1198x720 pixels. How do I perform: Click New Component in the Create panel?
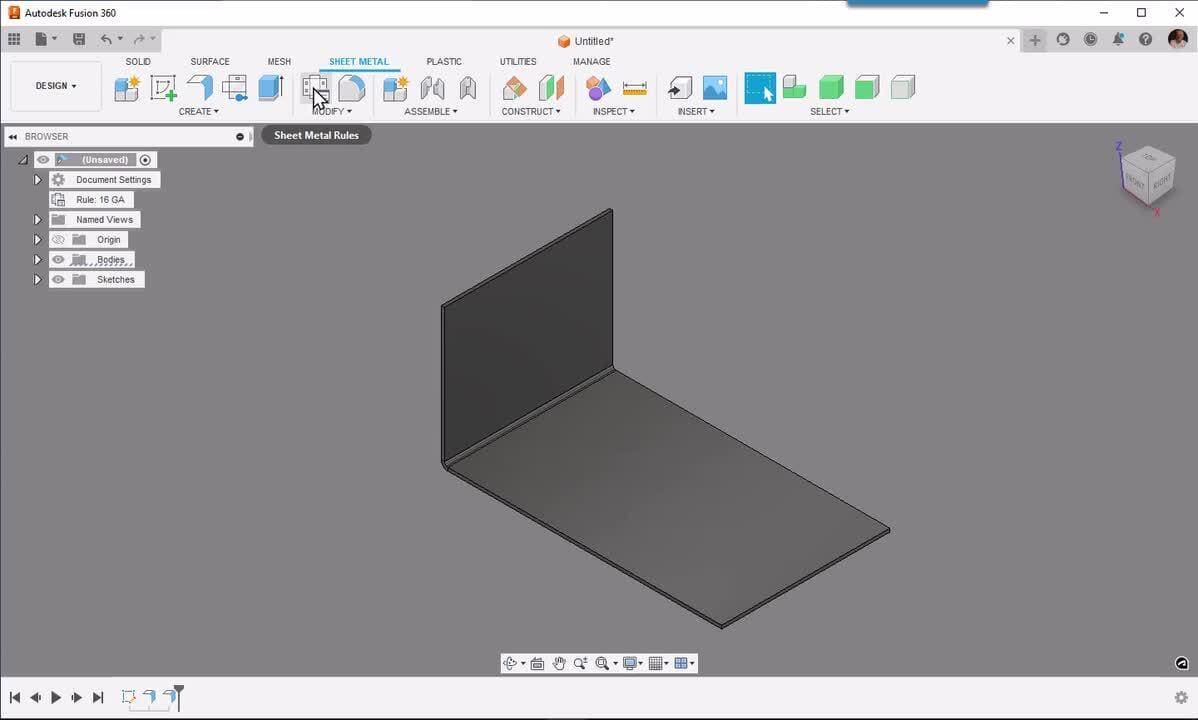[x=127, y=88]
